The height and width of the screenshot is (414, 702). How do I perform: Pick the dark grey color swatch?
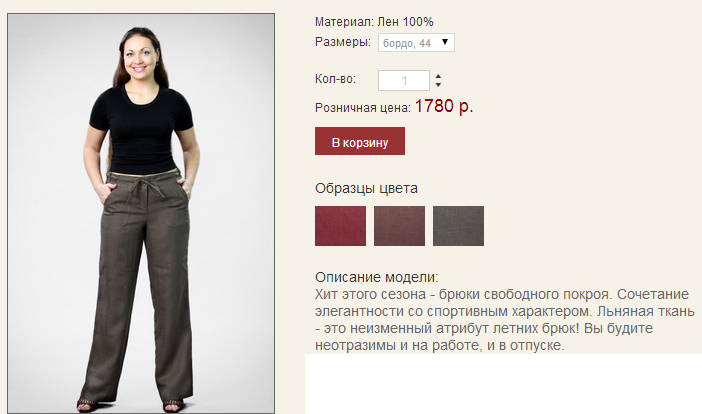pyautogui.click(x=458, y=226)
